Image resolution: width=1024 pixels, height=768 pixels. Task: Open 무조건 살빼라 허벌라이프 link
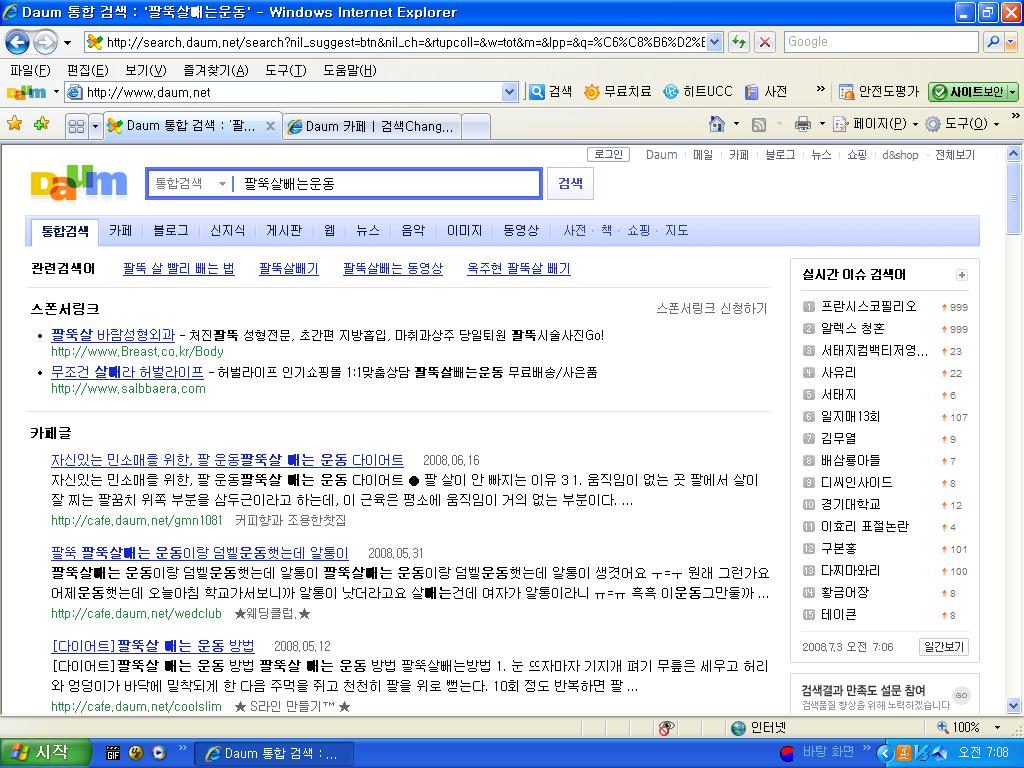(127, 372)
